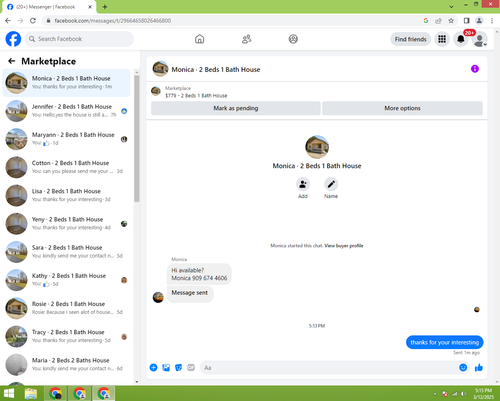Open Maria 2 Beds 2 Baths conversation
Image resolution: width=500 pixels, height=401 pixels.
66,364
